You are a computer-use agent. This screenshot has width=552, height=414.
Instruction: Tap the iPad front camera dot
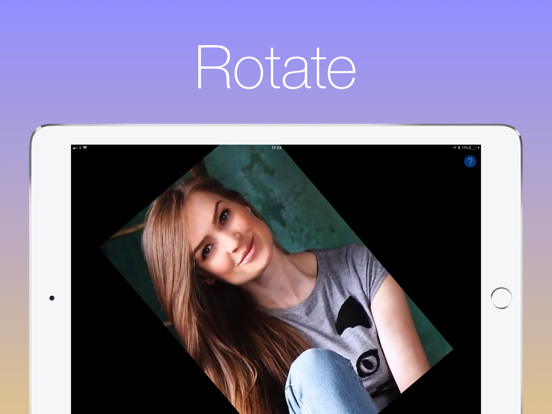pyautogui.click(x=52, y=298)
